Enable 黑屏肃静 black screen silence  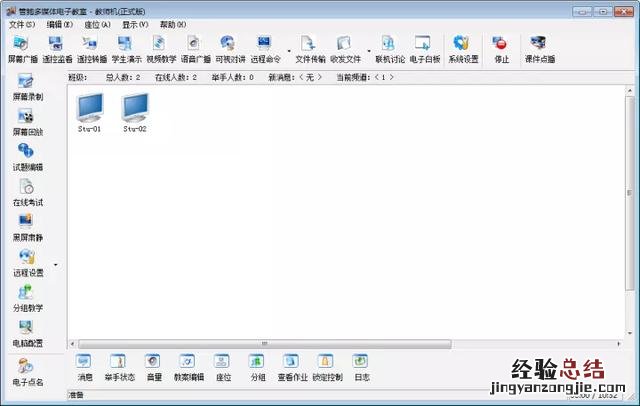28,228
